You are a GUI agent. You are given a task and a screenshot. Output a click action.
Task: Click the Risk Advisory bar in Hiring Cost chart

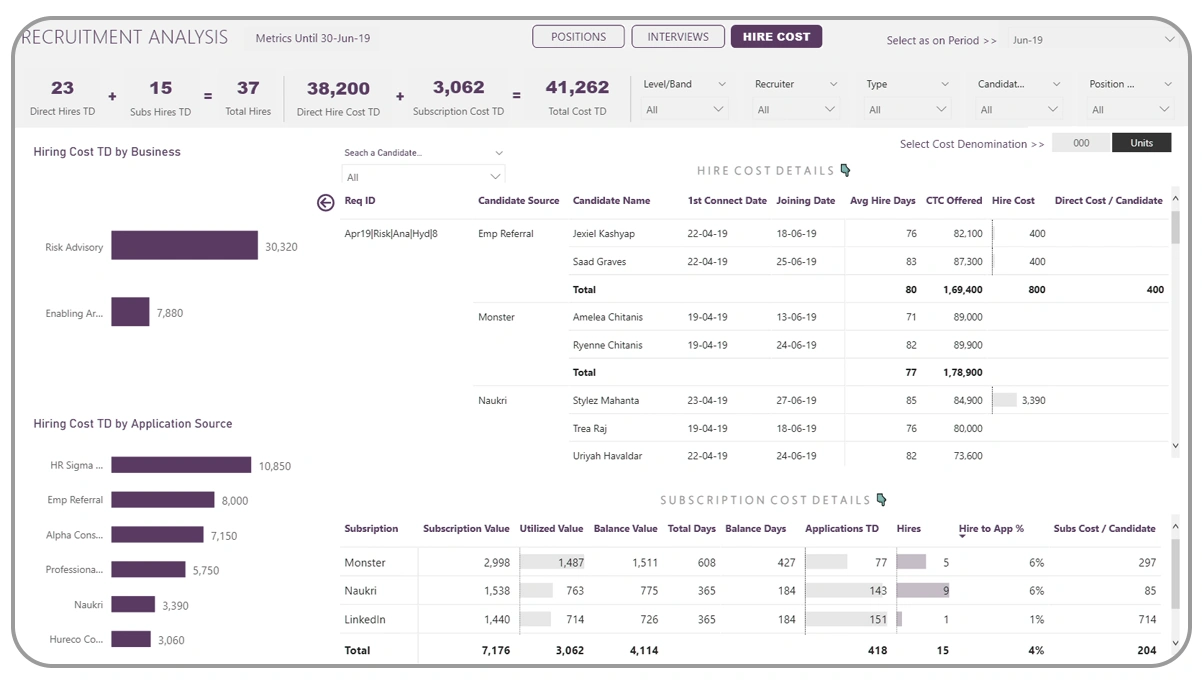(x=184, y=246)
